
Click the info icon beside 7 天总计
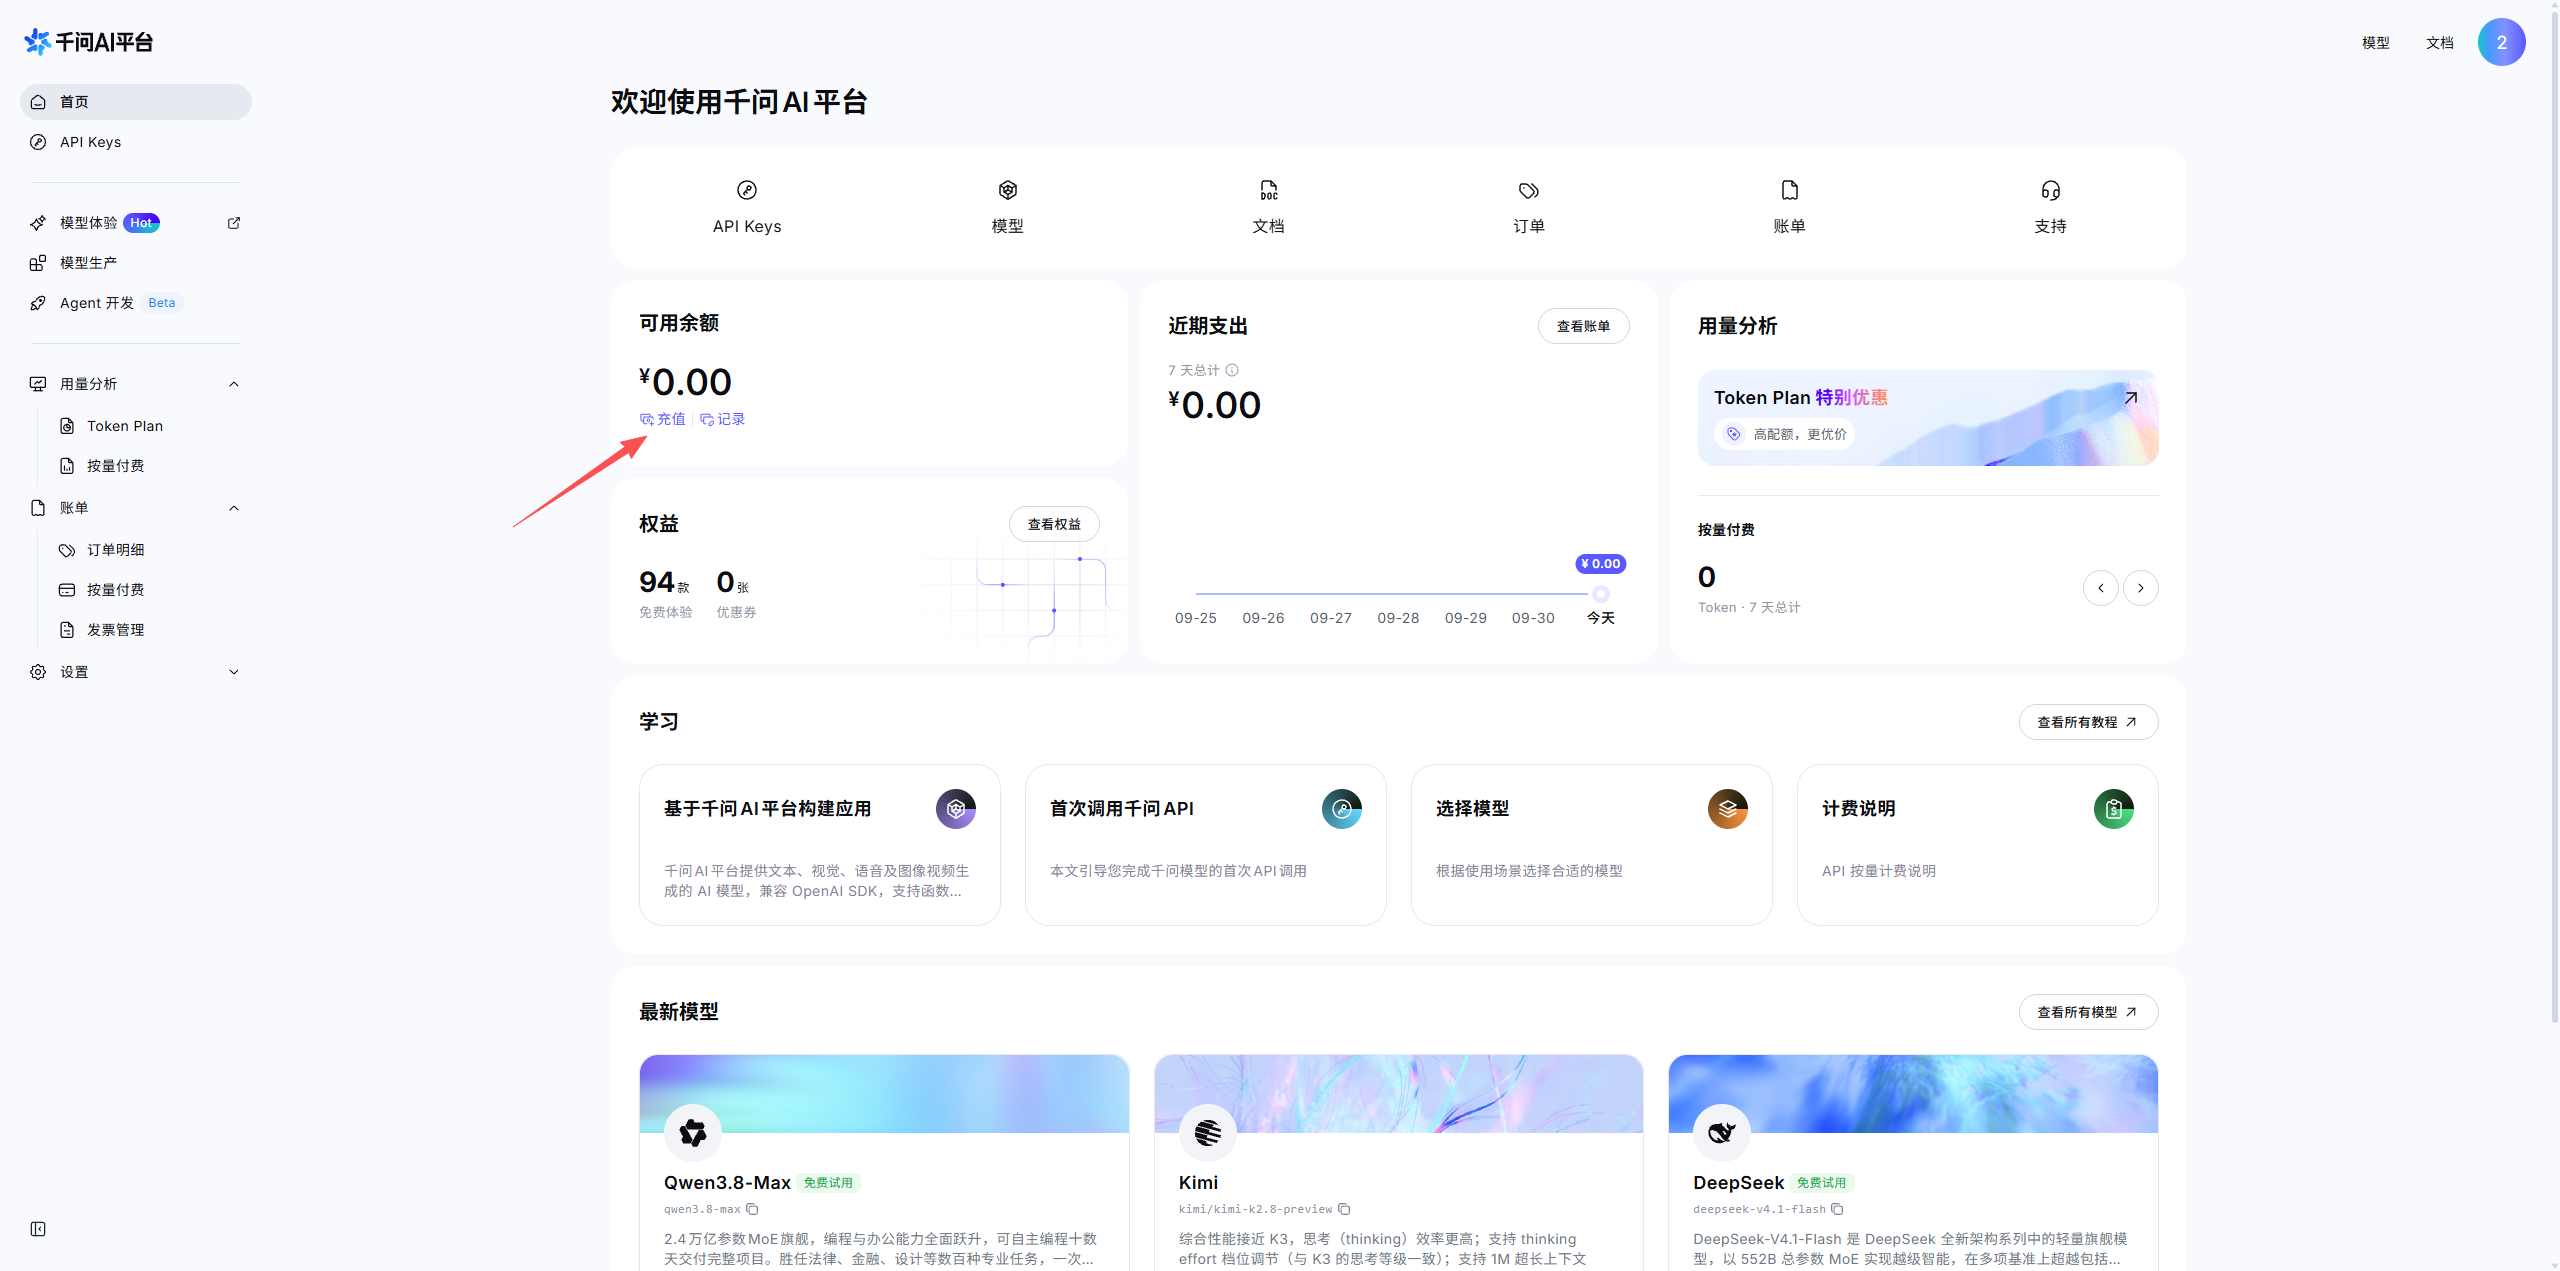pyautogui.click(x=1232, y=370)
